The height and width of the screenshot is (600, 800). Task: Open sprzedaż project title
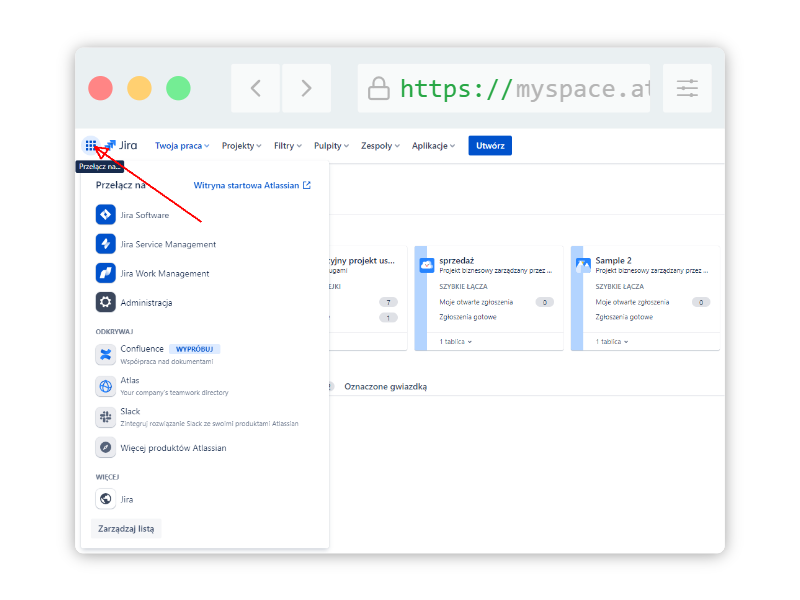click(x=457, y=261)
